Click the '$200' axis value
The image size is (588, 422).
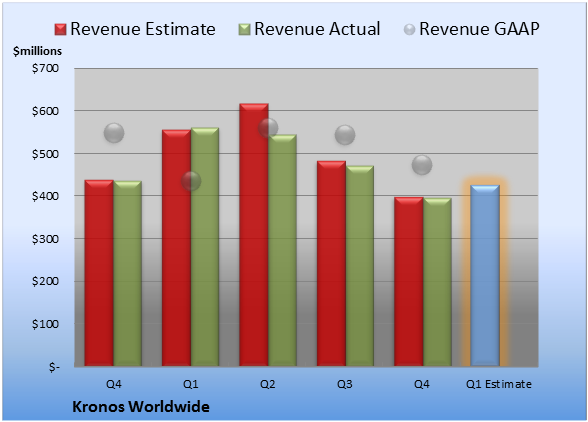45,281
